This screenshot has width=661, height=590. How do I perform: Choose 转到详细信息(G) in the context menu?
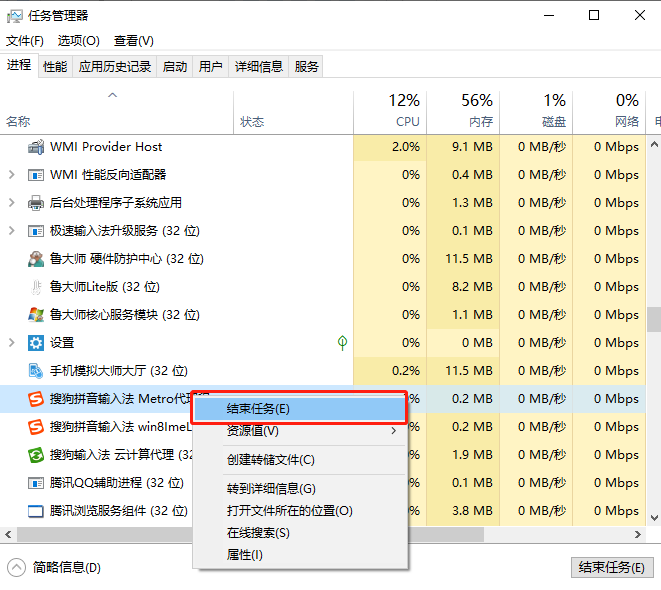coord(301,489)
